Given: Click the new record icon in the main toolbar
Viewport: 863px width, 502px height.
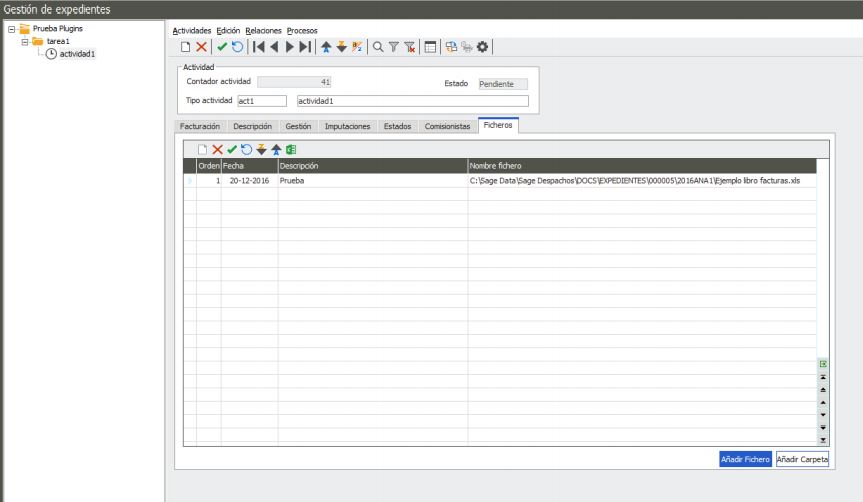Looking at the screenshot, I should coord(185,47).
